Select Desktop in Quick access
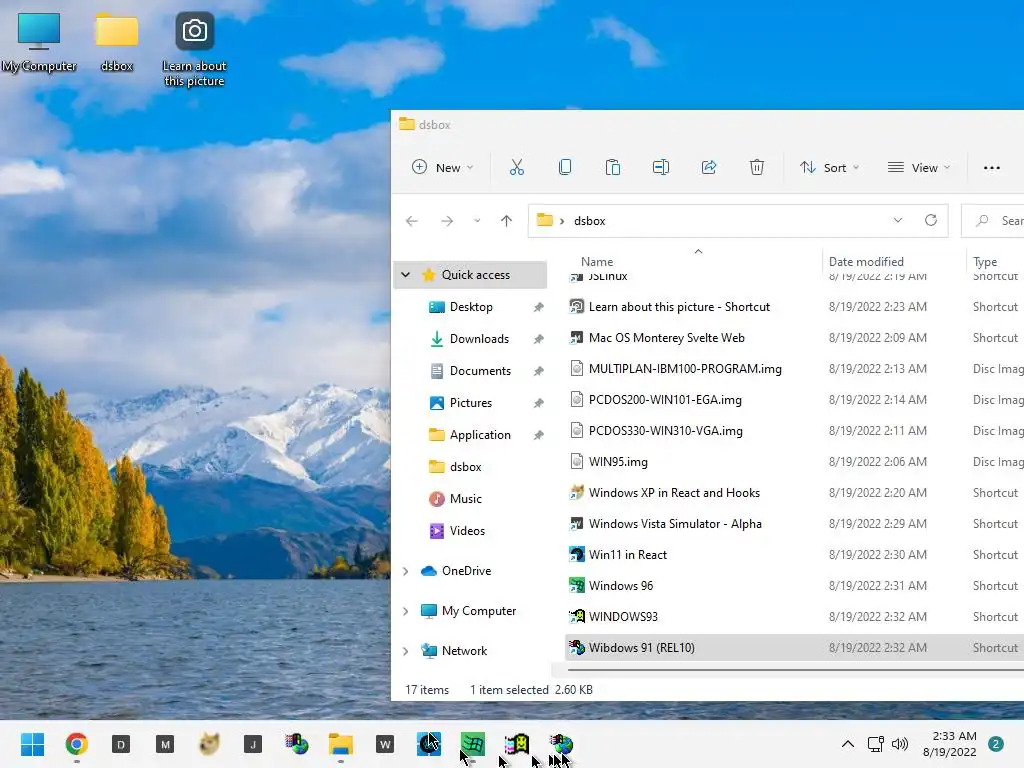 pyautogui.click(x=471, y=307)
